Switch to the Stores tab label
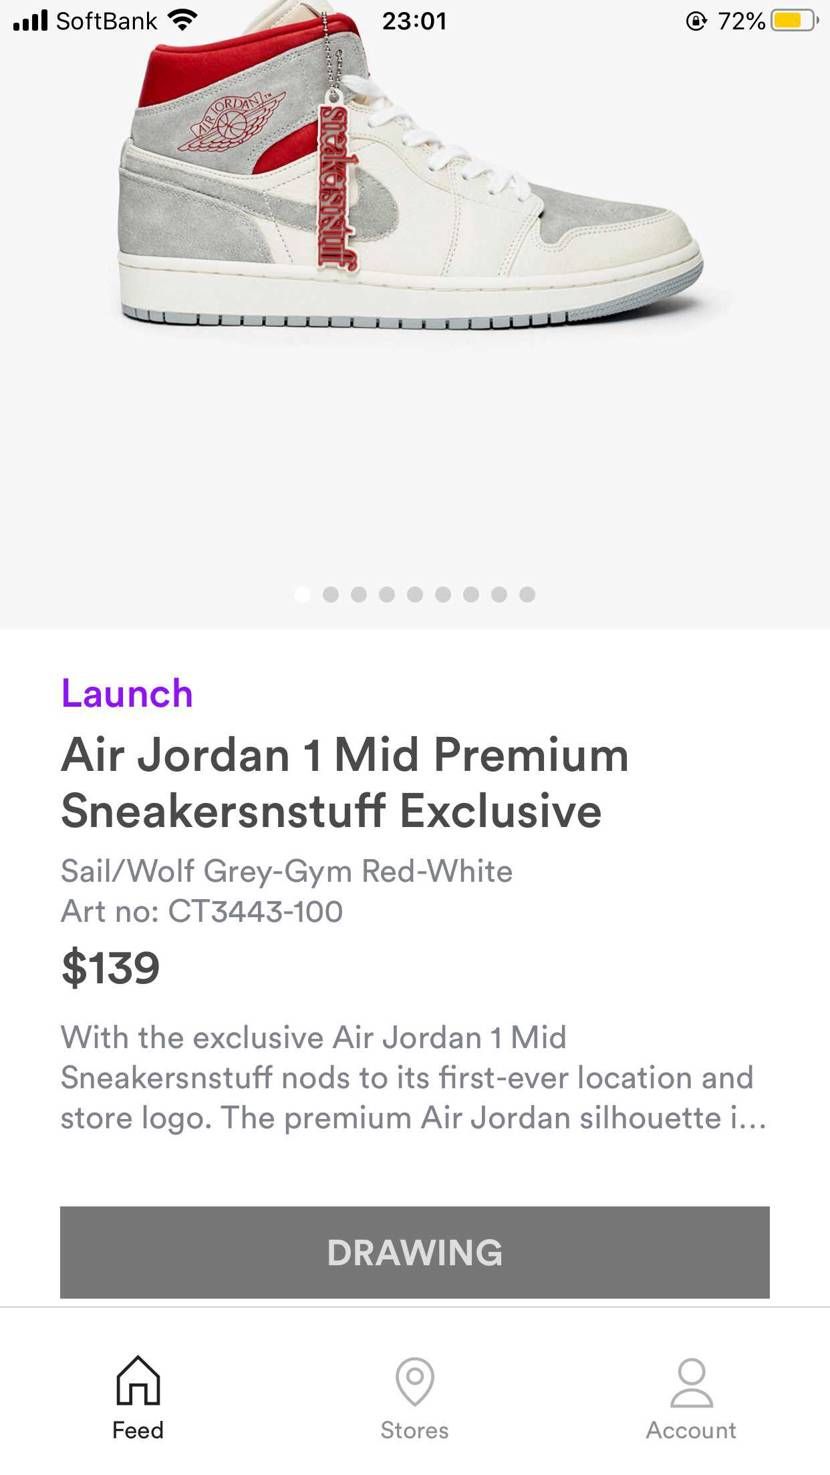The image size is (830, 1475). tap(414, 1430)
